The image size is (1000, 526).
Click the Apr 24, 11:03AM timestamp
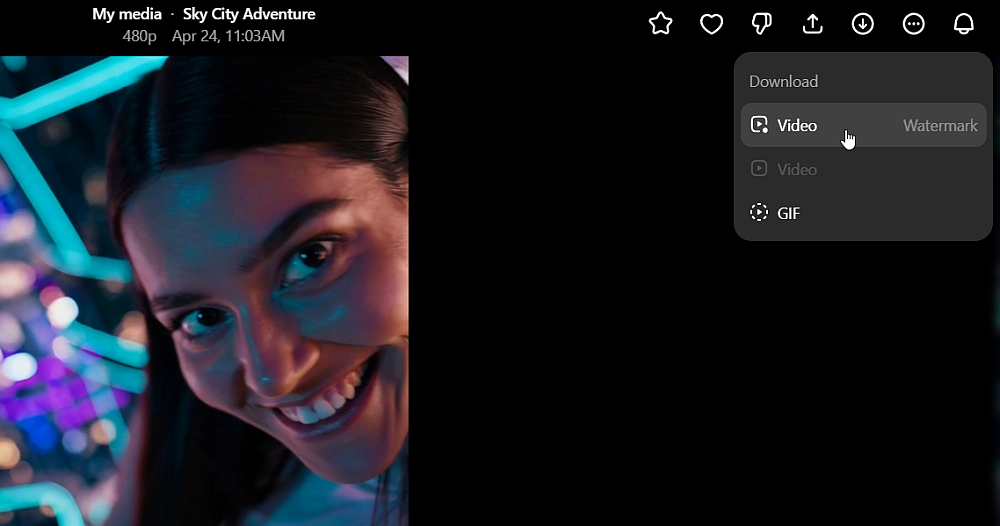click(x=228, y=36)
